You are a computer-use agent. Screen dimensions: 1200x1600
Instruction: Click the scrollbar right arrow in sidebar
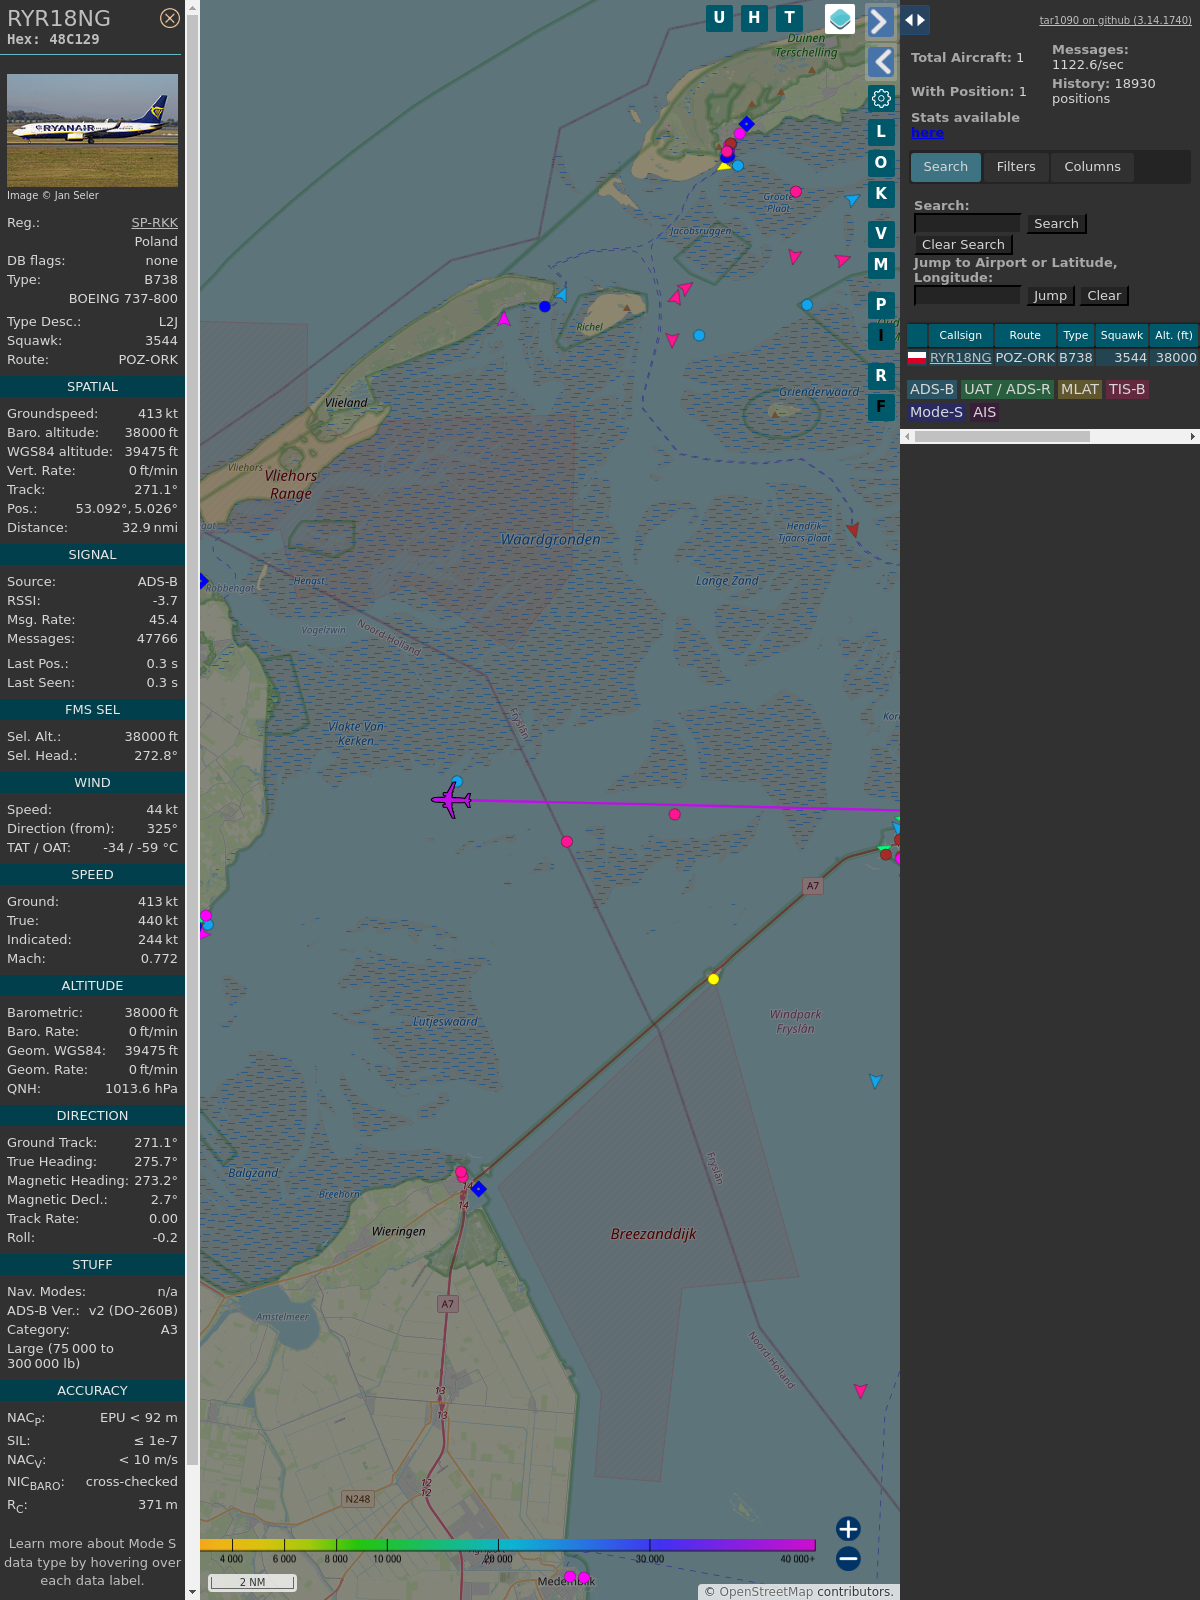pos(1193,436)
